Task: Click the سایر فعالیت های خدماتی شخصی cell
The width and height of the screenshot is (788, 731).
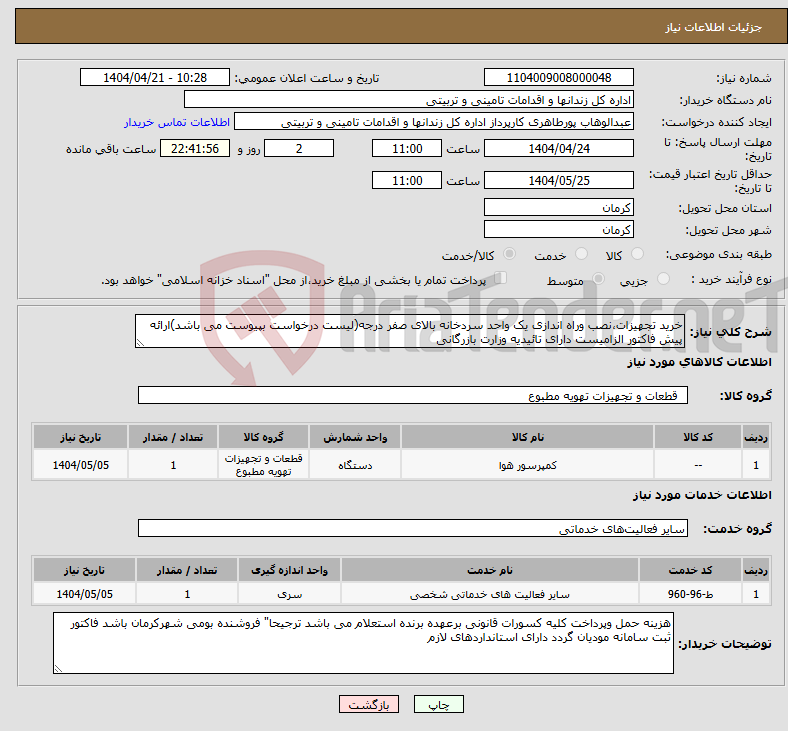Action: pos(490,594)
